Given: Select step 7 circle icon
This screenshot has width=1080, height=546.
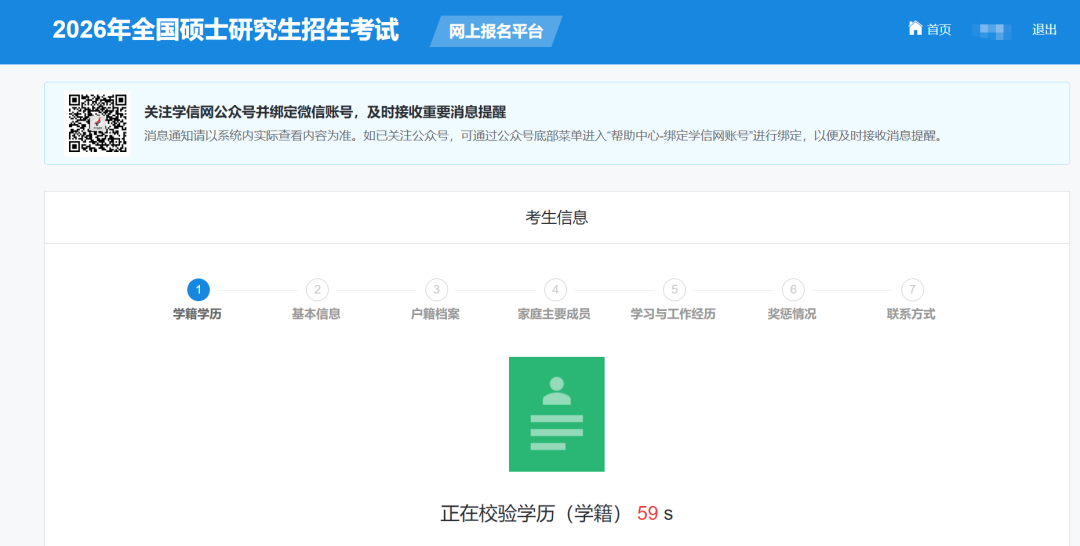Looking at the screenshot, I should 911,290.
